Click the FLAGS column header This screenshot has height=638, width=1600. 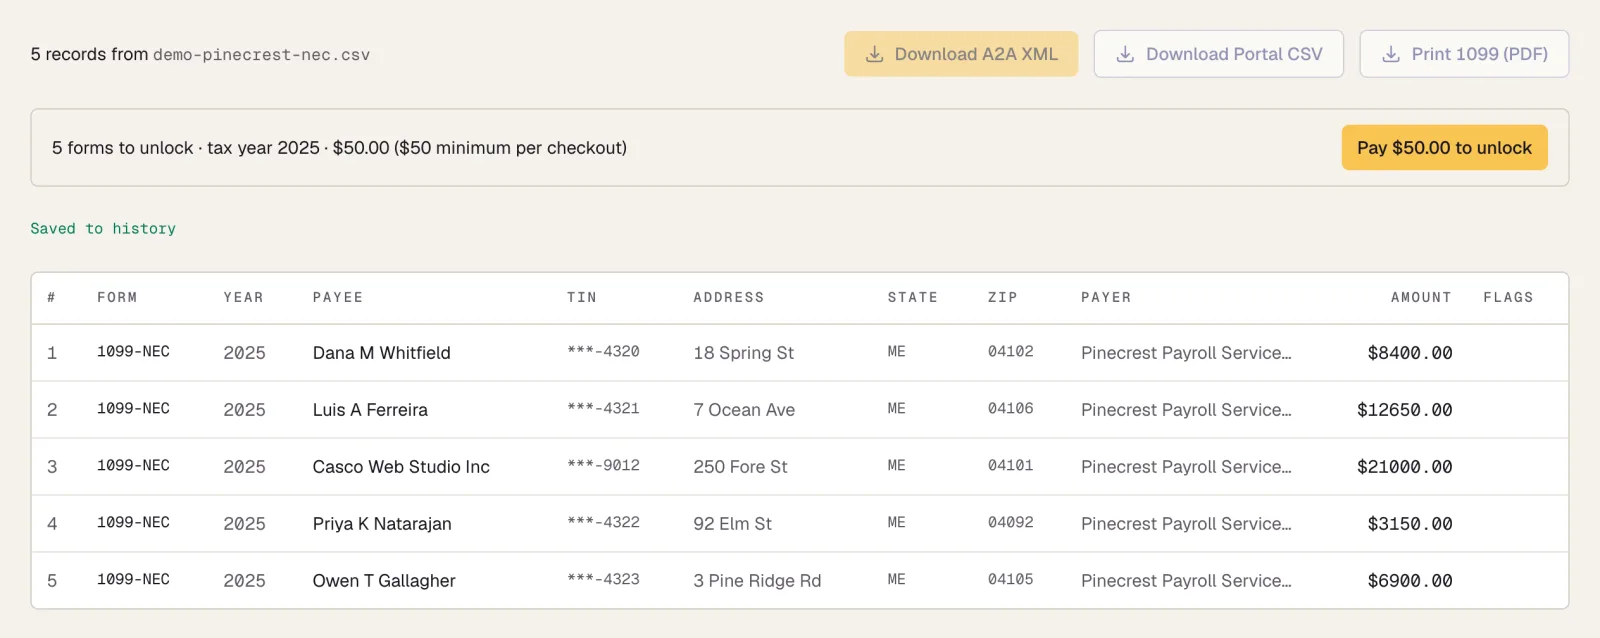point(1508,298)
